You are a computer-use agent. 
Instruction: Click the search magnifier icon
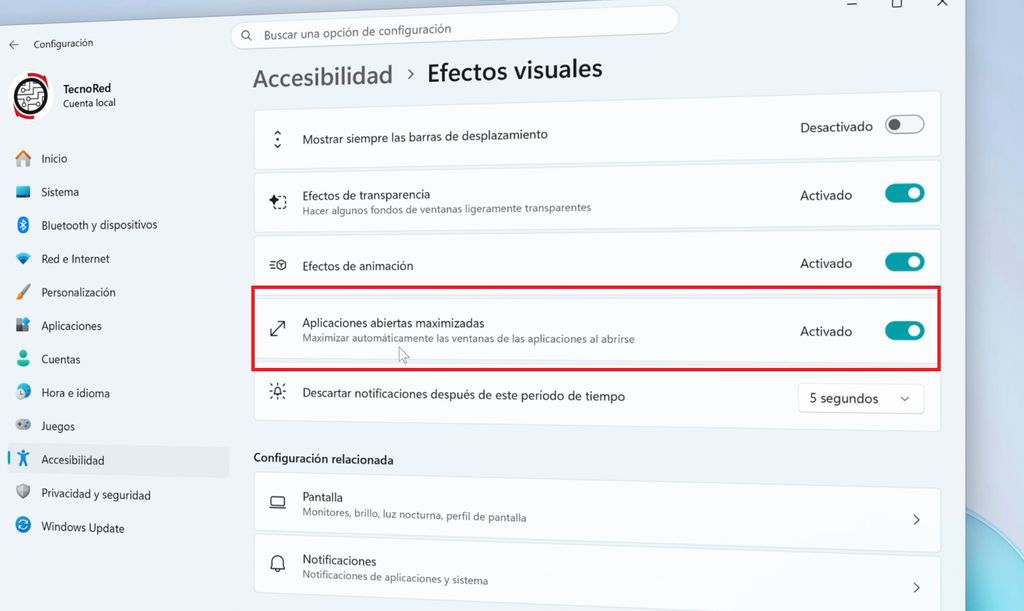click(246, 35)
